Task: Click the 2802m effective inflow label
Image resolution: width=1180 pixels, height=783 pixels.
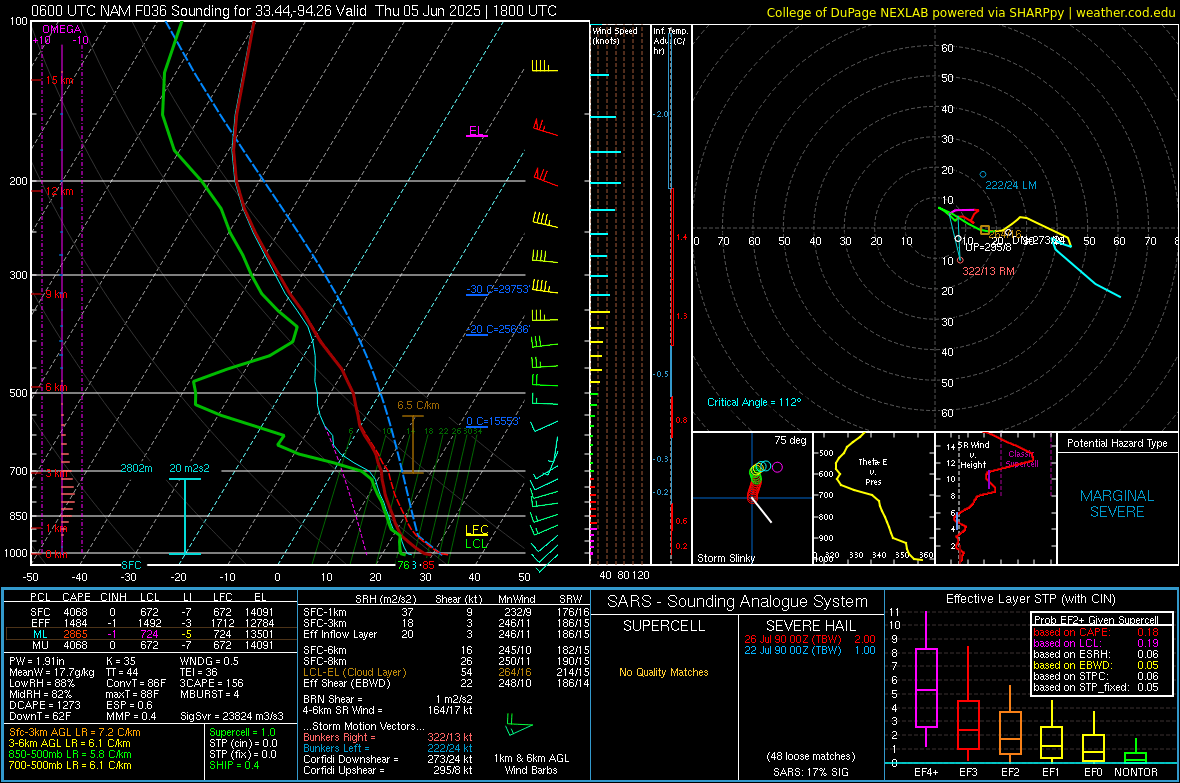Action: [136, 468]
